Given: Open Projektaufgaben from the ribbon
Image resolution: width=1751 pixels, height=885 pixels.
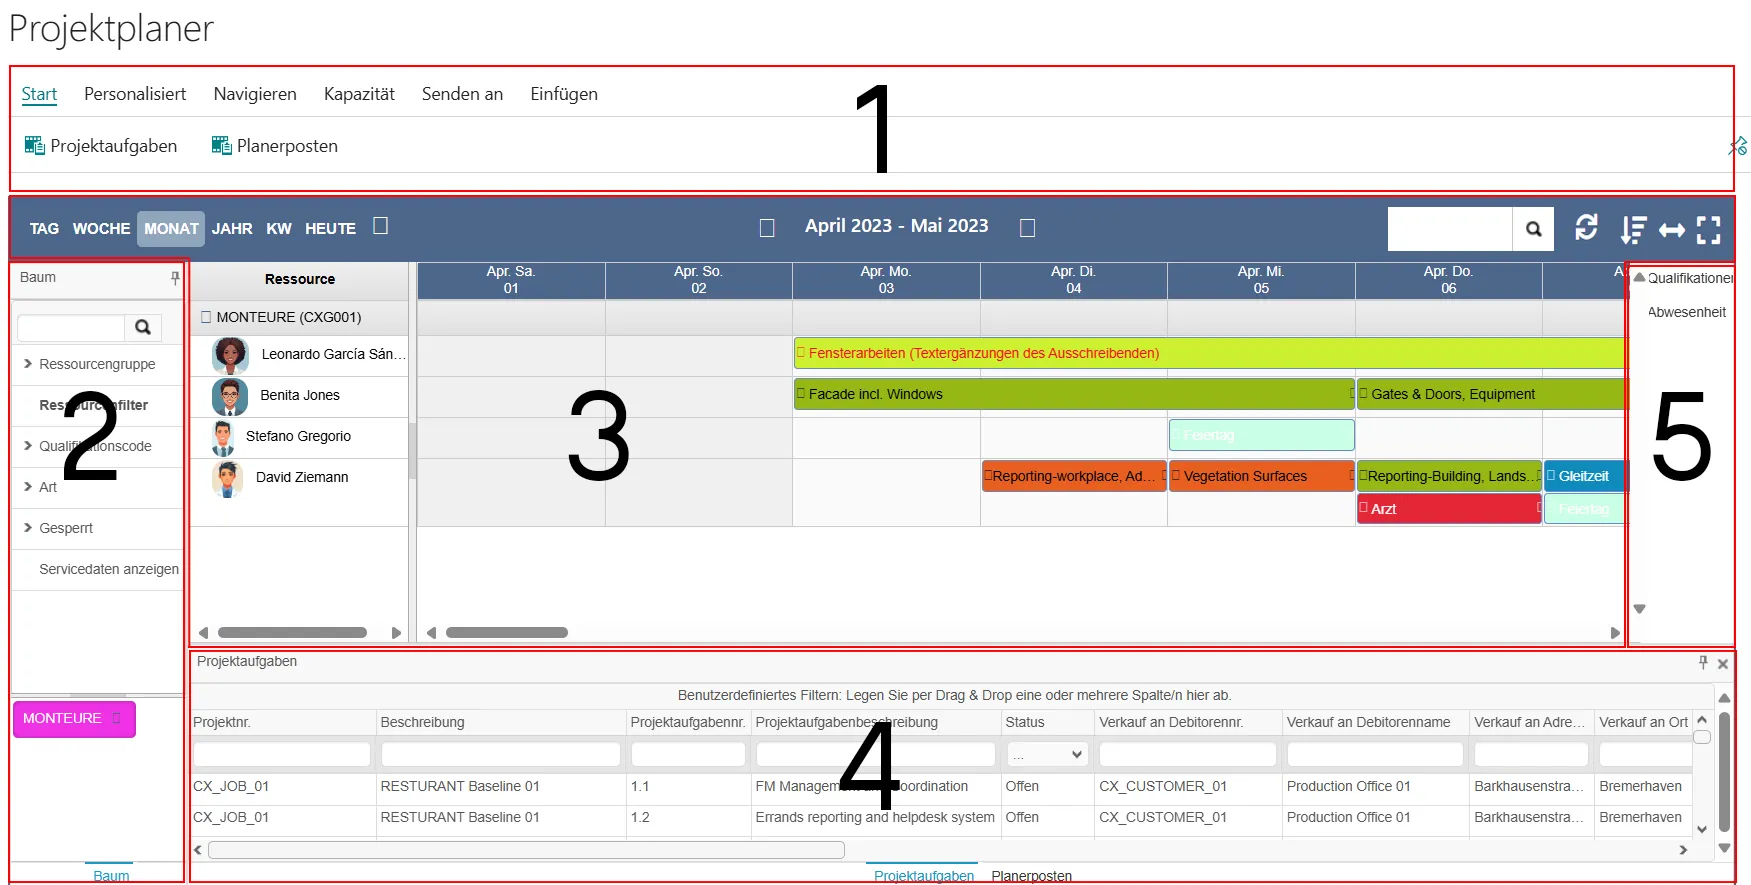Looking at the screenshot, I should click(x=101, y=146).
